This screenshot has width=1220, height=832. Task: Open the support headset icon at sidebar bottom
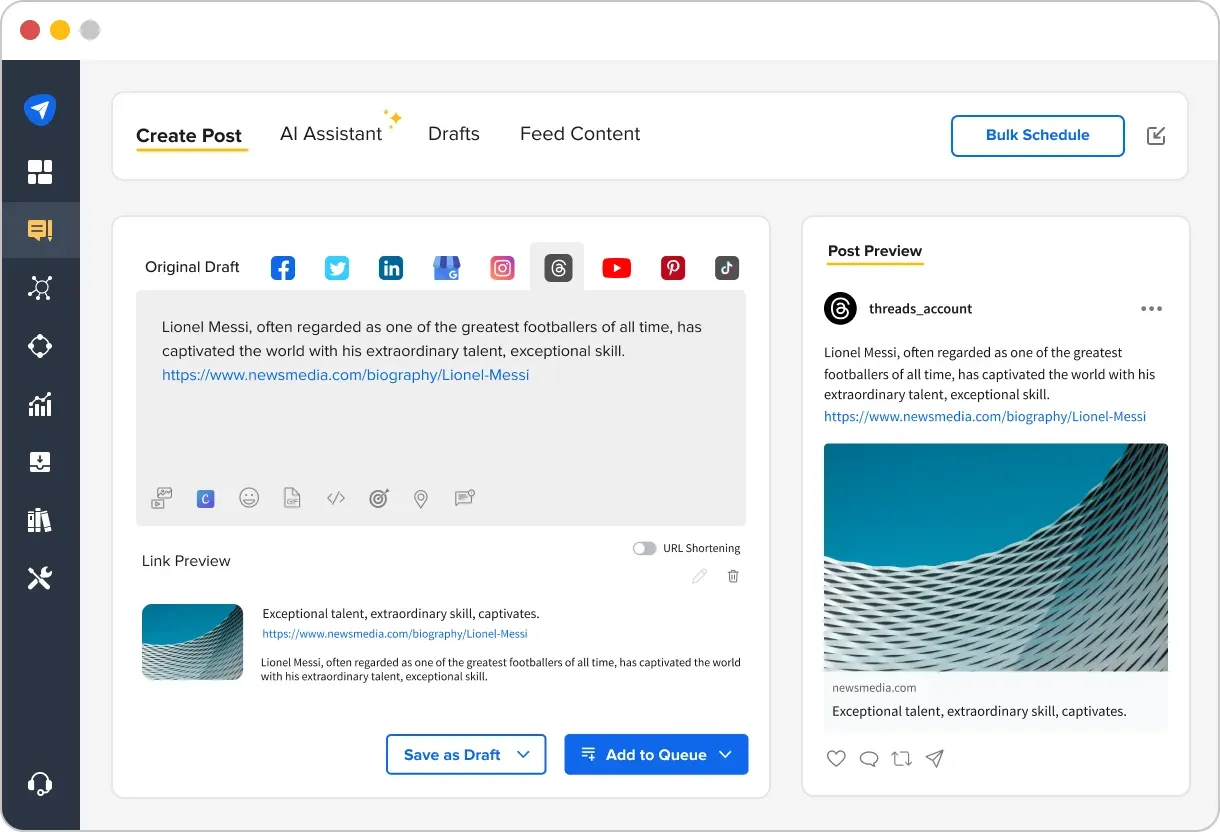[x=41, y=784]
